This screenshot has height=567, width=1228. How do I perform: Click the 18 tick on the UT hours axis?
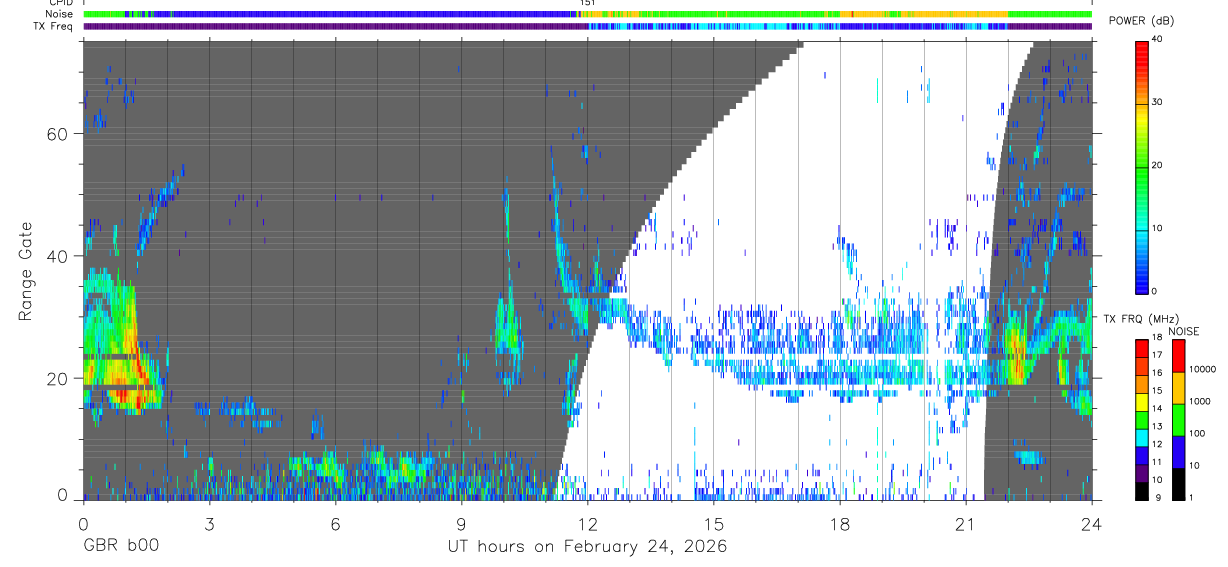[x=840, y=523]
